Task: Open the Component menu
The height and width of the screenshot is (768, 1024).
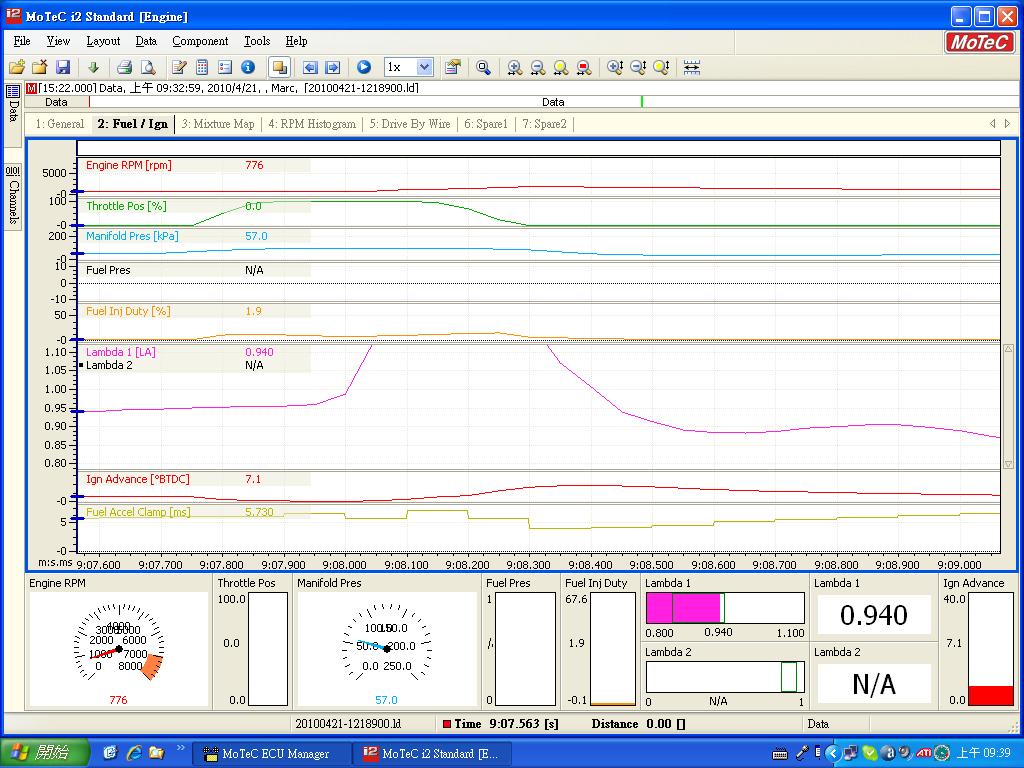Action: (200, 41)
